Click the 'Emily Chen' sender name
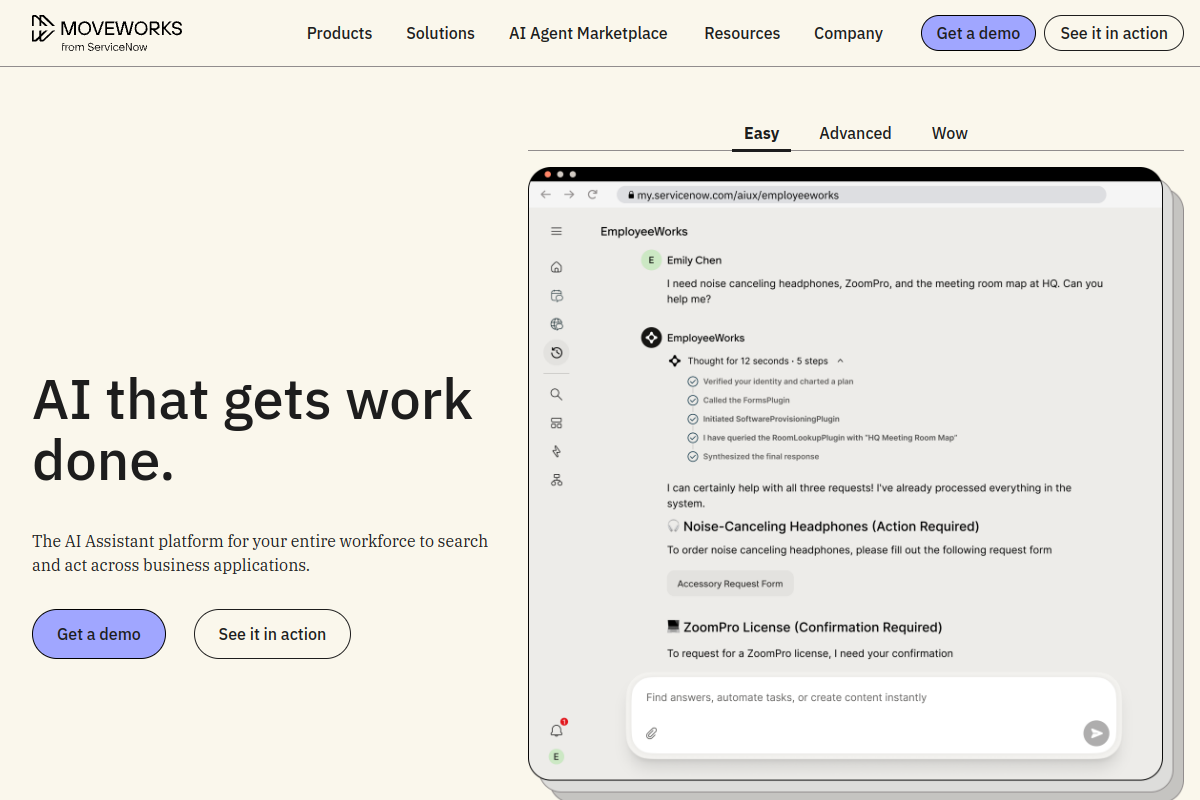The width and height of the screenshot is (1200, 800). 694,260
